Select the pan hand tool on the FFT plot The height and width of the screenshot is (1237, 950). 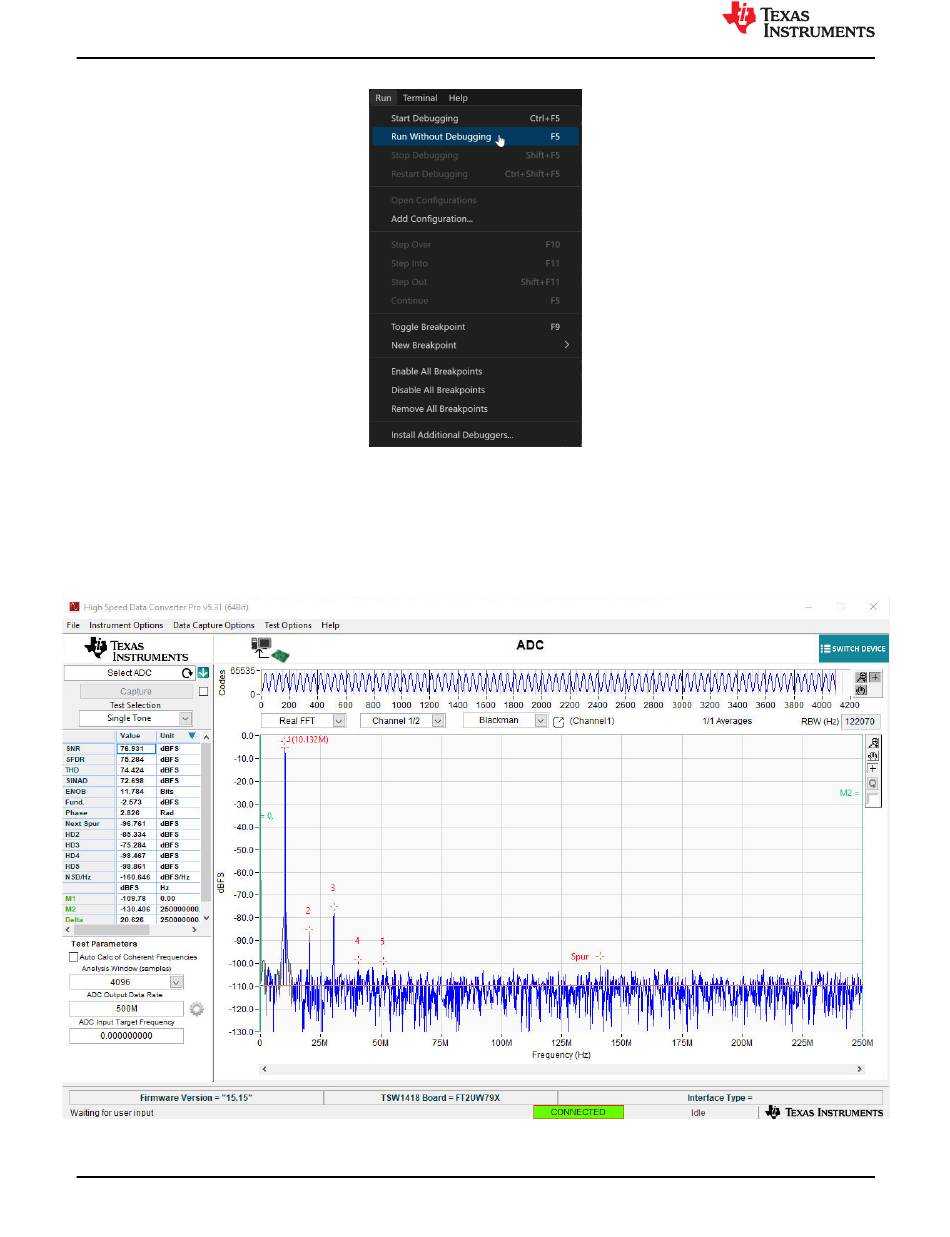tap(873, 755)
